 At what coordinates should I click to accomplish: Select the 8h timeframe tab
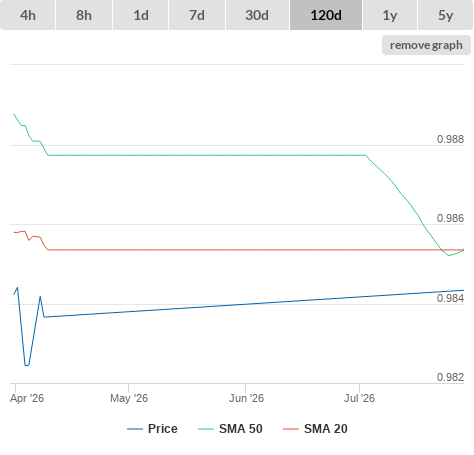84,15
